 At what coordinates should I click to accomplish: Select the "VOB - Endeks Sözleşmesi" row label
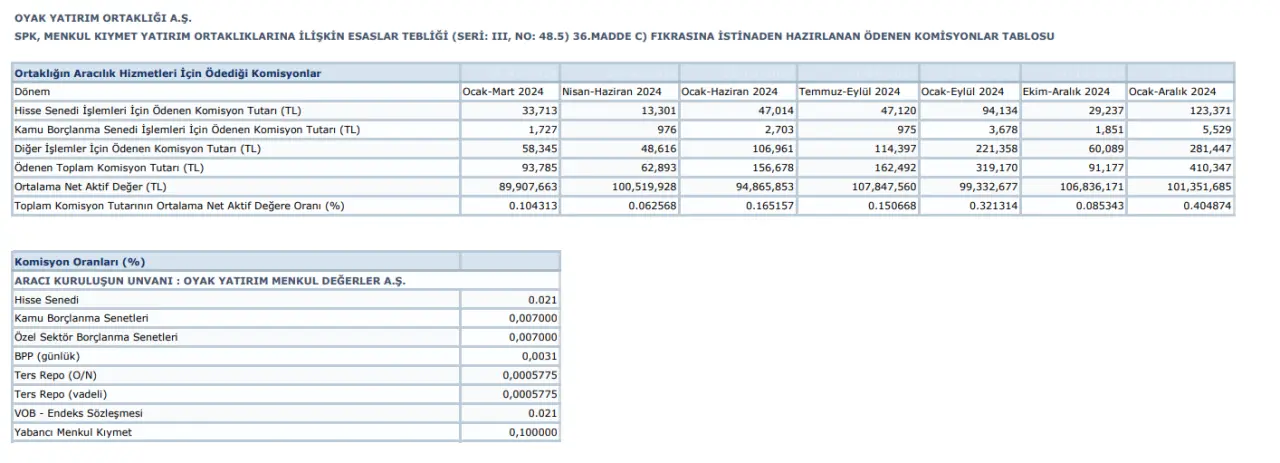click(x=80, y=413)
